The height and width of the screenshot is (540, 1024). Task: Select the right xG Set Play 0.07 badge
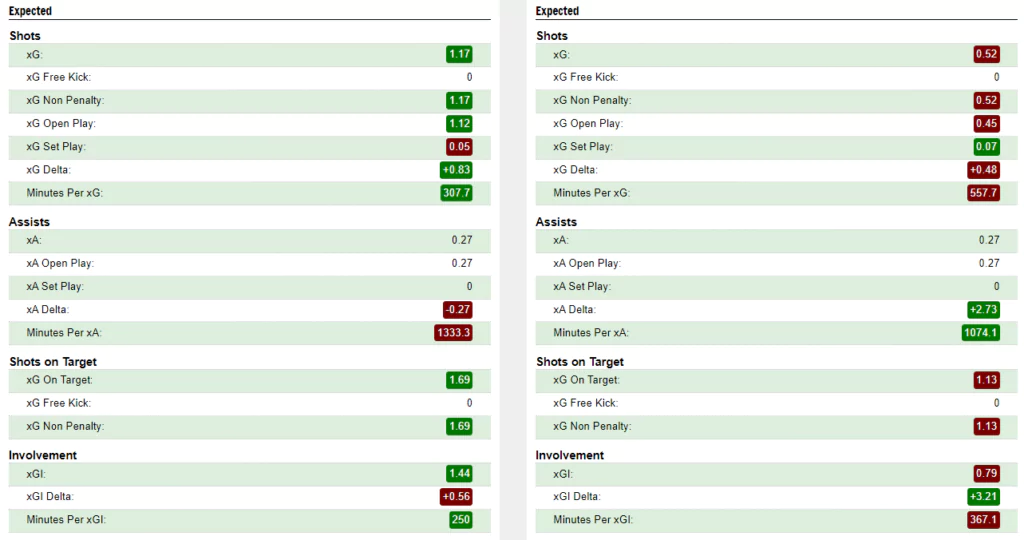(x=986, y=146)
